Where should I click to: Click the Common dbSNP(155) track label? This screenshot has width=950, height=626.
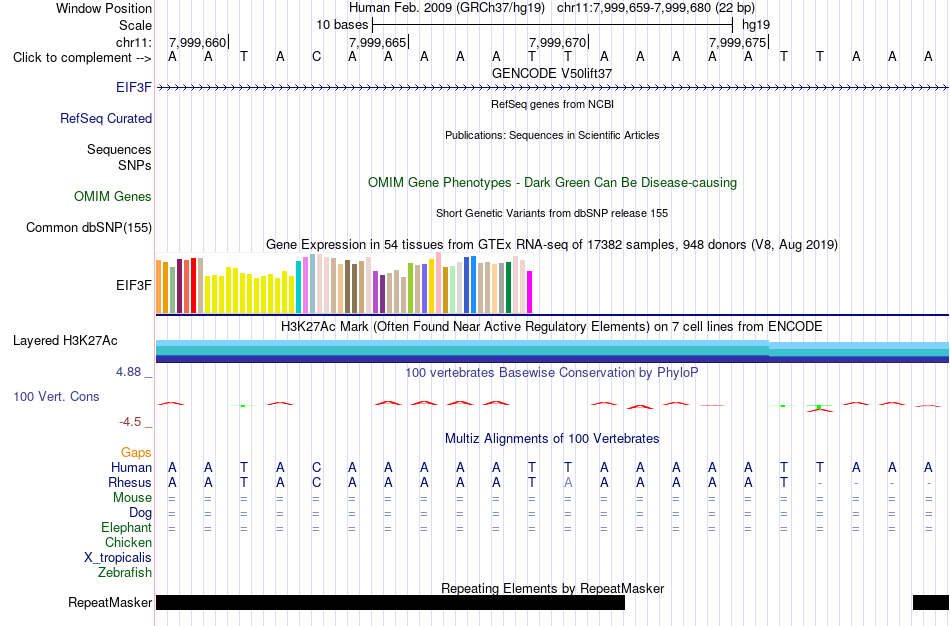tap(88, 227)
